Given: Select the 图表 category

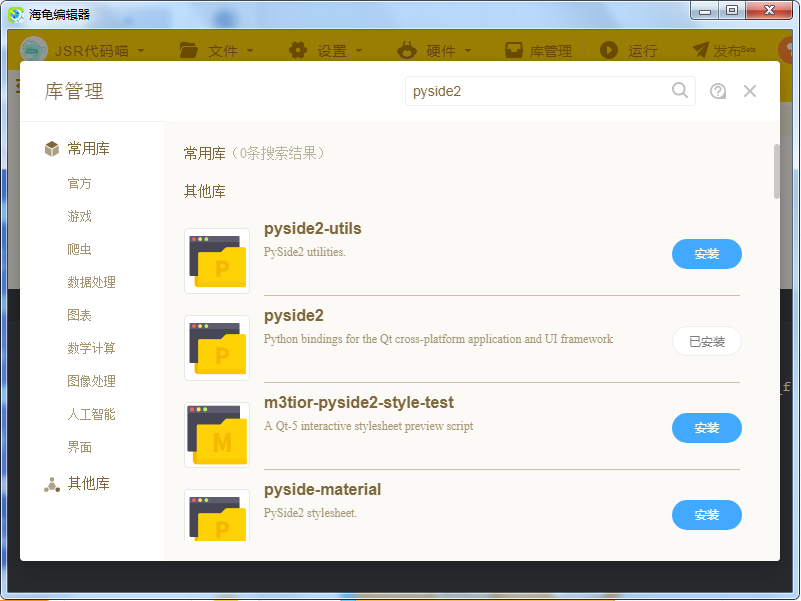Looking at the screenshot, I should (79, 315).
